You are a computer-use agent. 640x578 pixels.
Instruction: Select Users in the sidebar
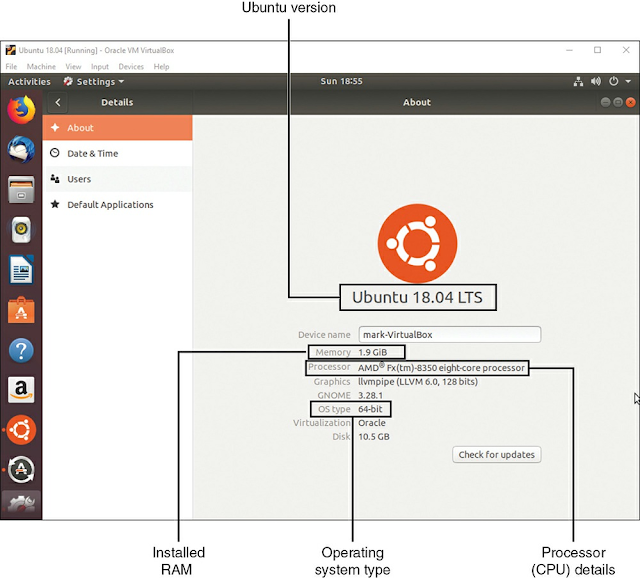[x=118, y=179]
